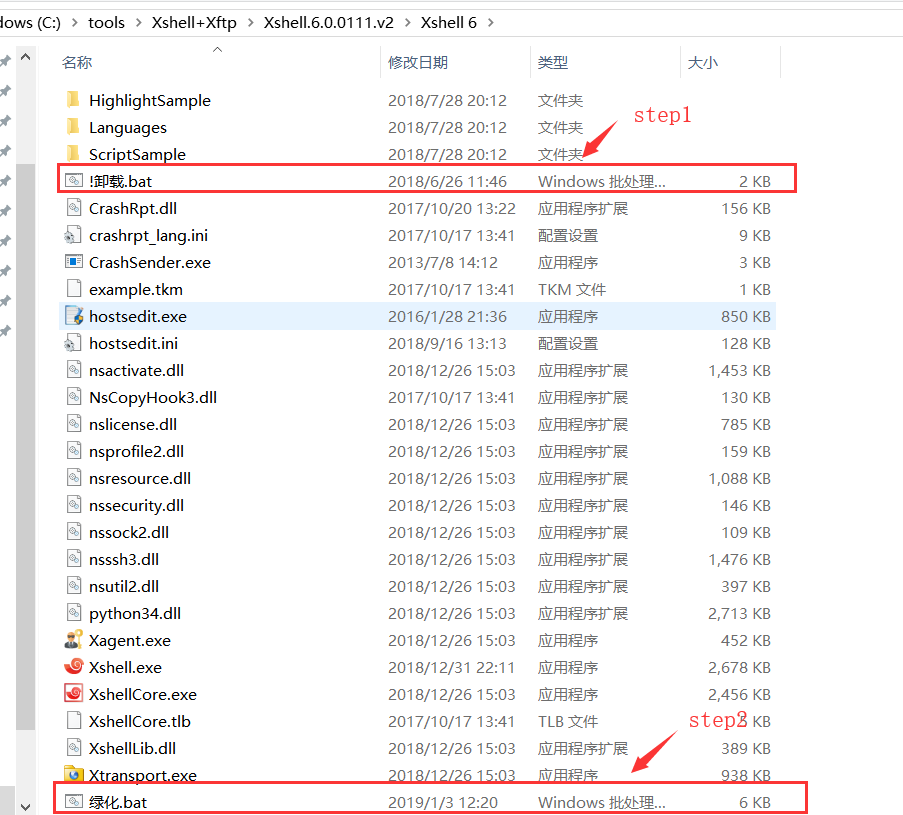Screen dimensions: 903x815
Task: Open the Languages folder
Action: tap(73, 127)
